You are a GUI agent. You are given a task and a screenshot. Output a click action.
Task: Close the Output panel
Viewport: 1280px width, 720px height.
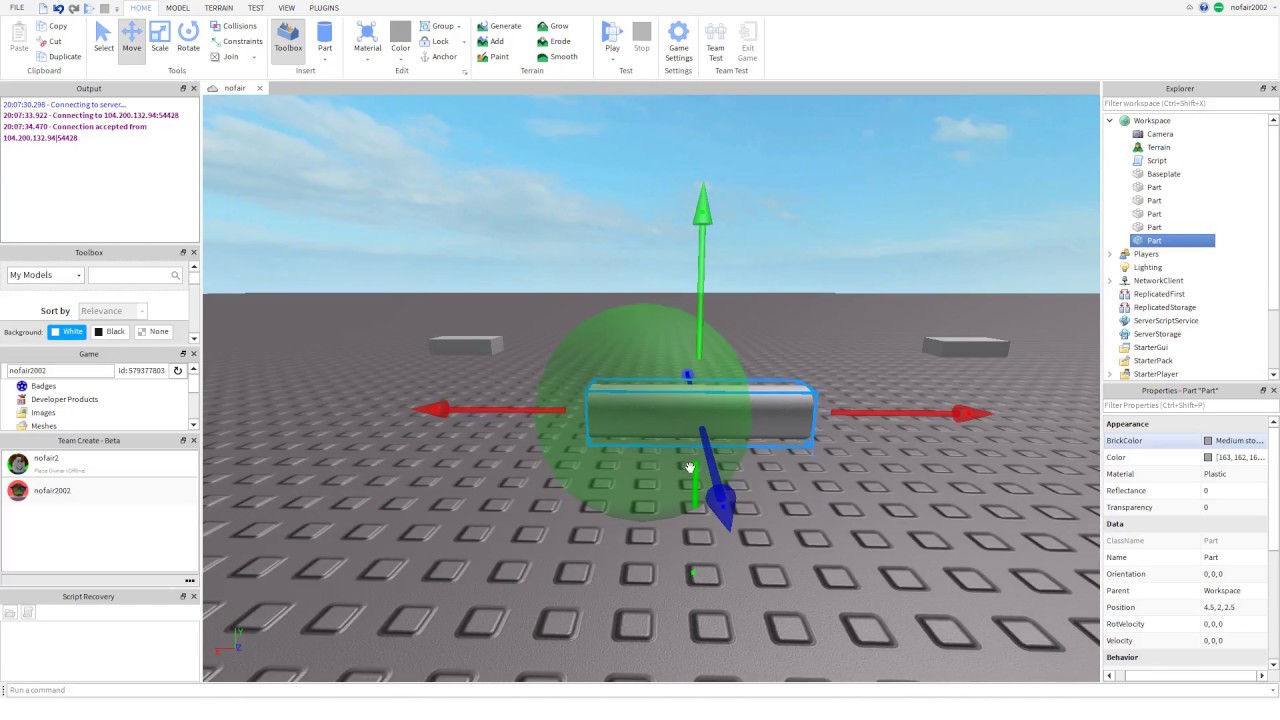point(193,88)
